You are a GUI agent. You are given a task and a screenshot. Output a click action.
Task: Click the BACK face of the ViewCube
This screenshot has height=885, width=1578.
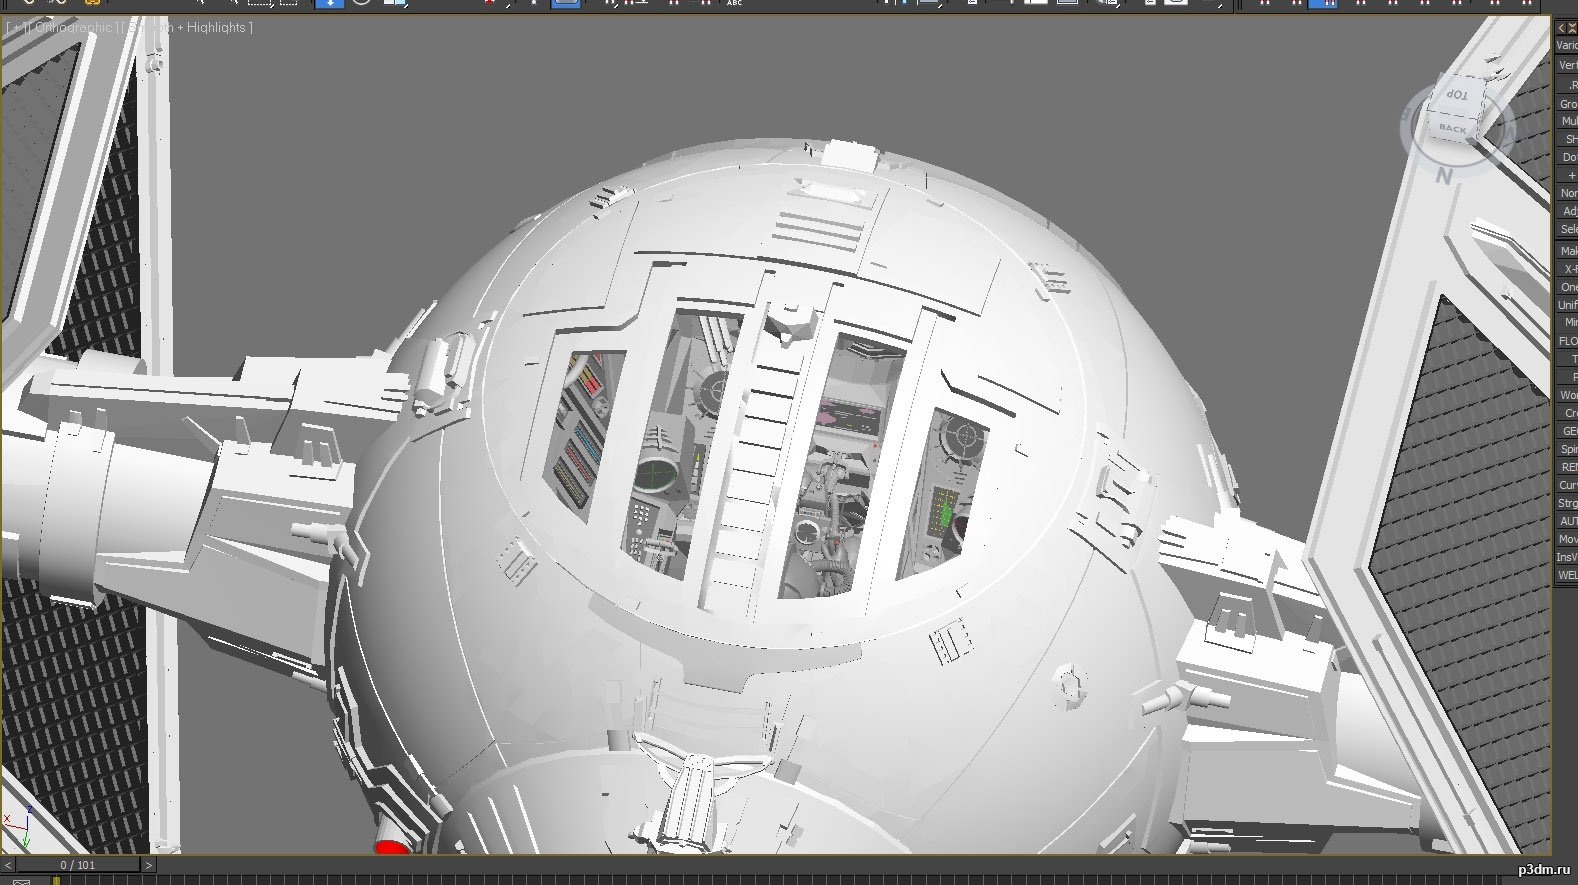[1452, 129]
